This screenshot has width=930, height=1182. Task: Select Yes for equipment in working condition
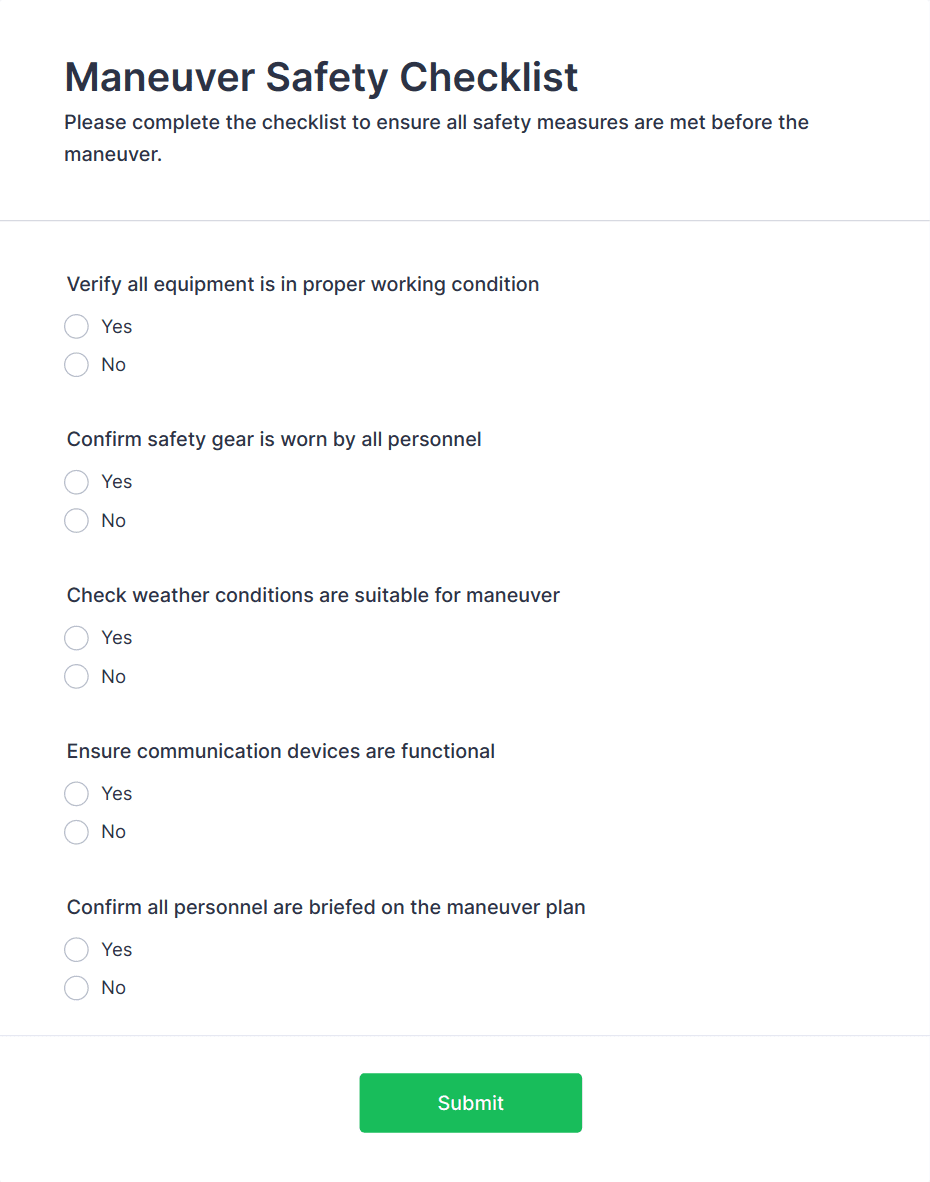[76, 327]
